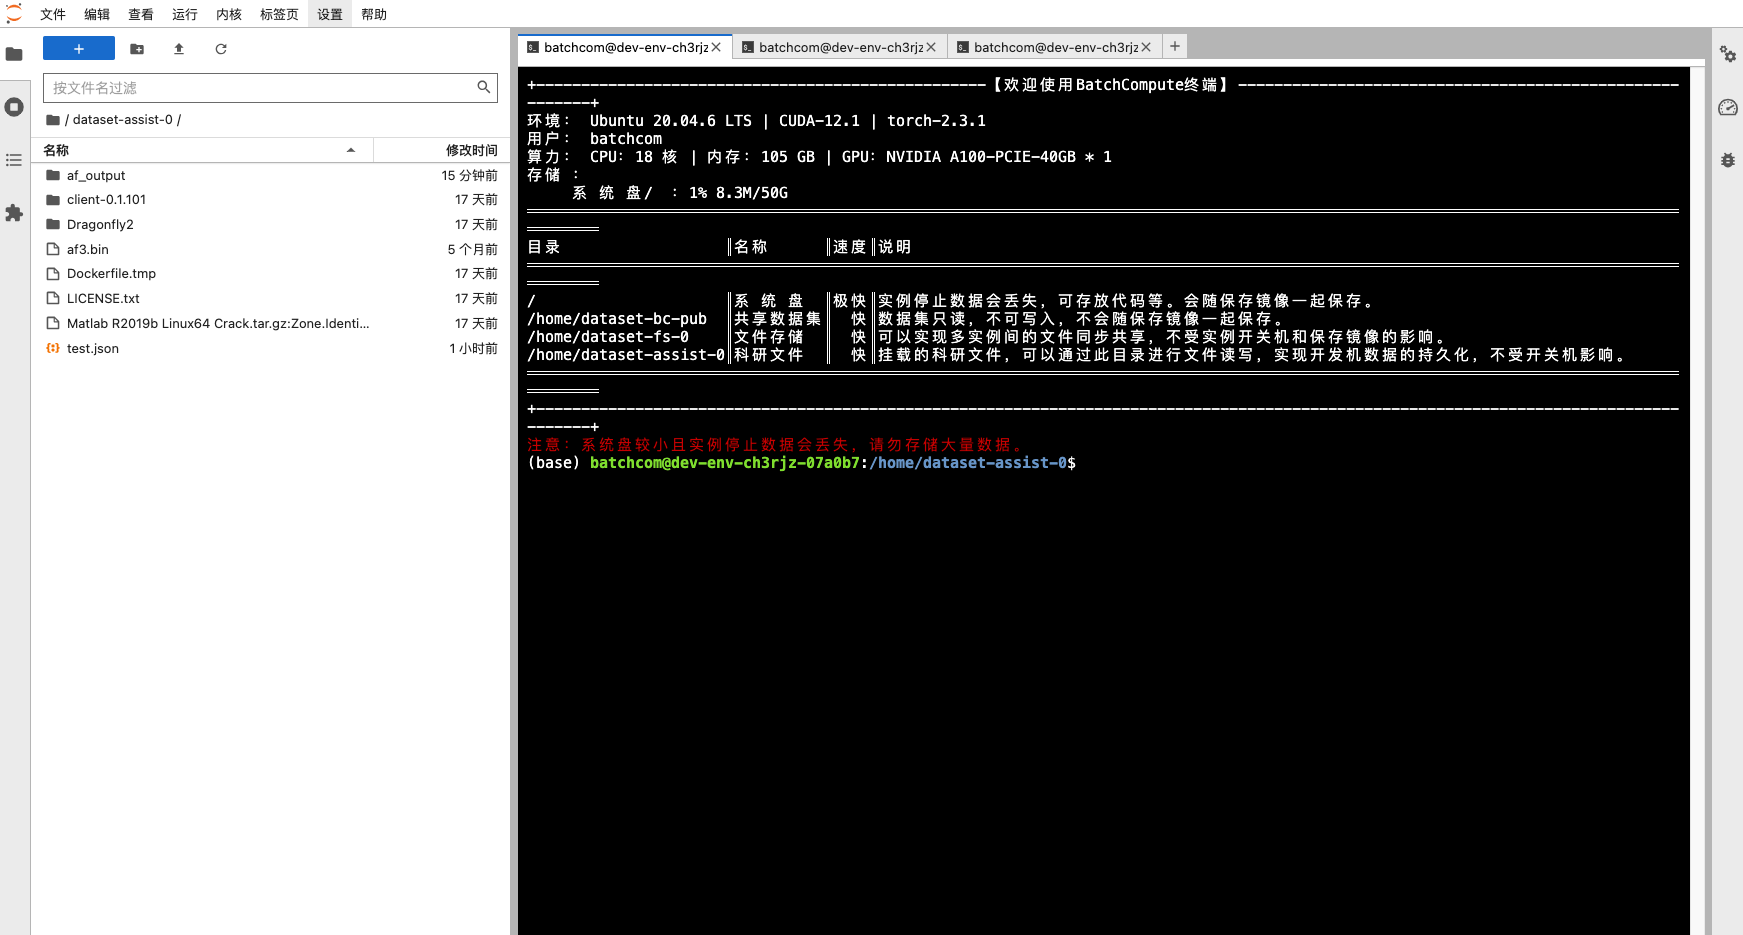Viewport: 1743px width, 935px height.
Task: Open the af_output folder
Action: pyautogui.click(x=96, y=175)
